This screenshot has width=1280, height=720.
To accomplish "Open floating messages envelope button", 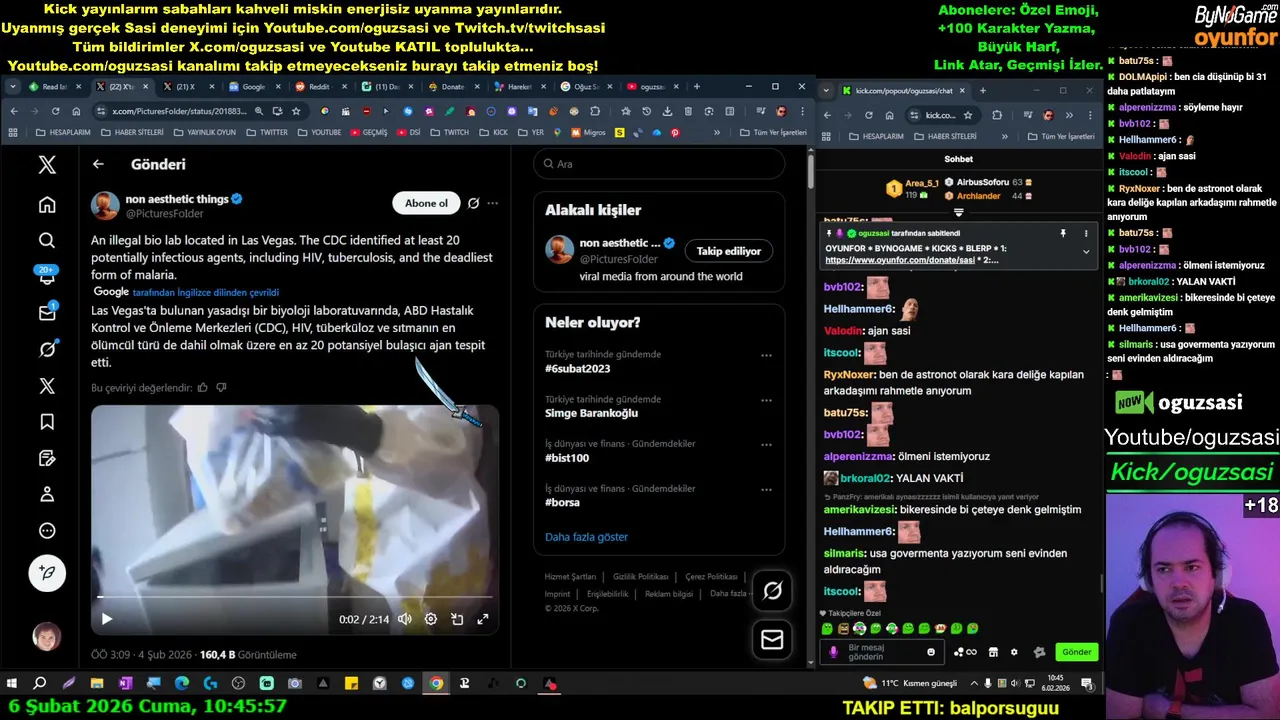I will pyautogui.click(x=772, y=639).
